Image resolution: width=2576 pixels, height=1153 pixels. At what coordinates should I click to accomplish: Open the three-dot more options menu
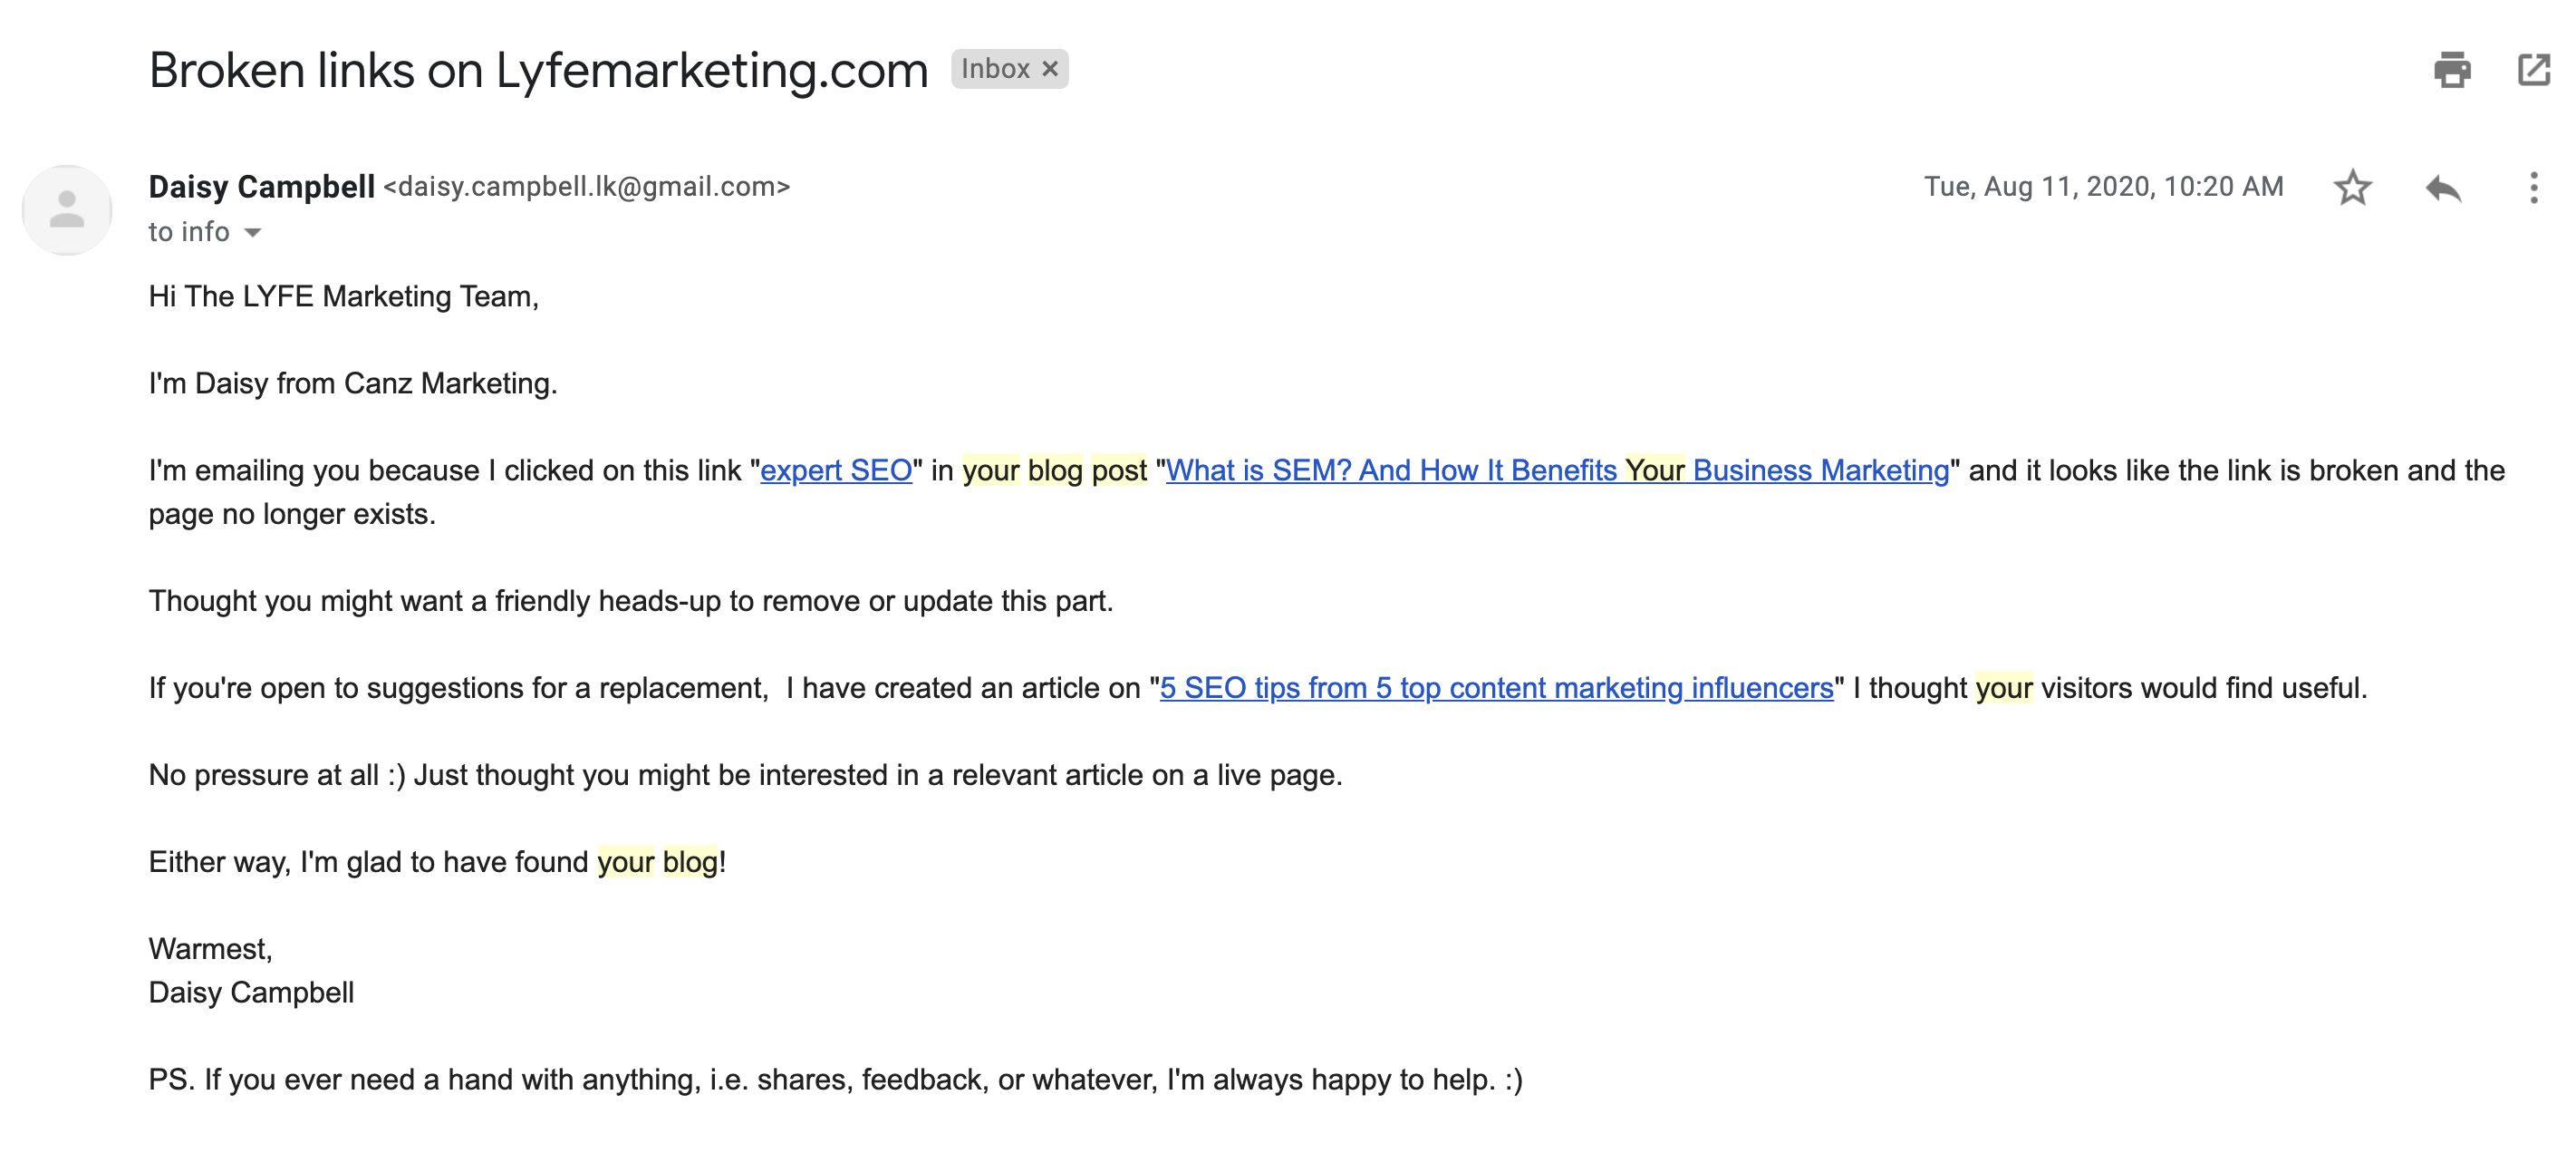[2529, 187]
